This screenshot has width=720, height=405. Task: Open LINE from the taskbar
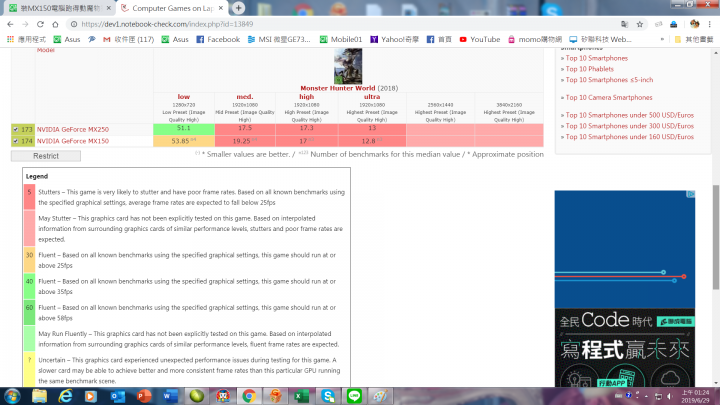click(x=354, y=396)
